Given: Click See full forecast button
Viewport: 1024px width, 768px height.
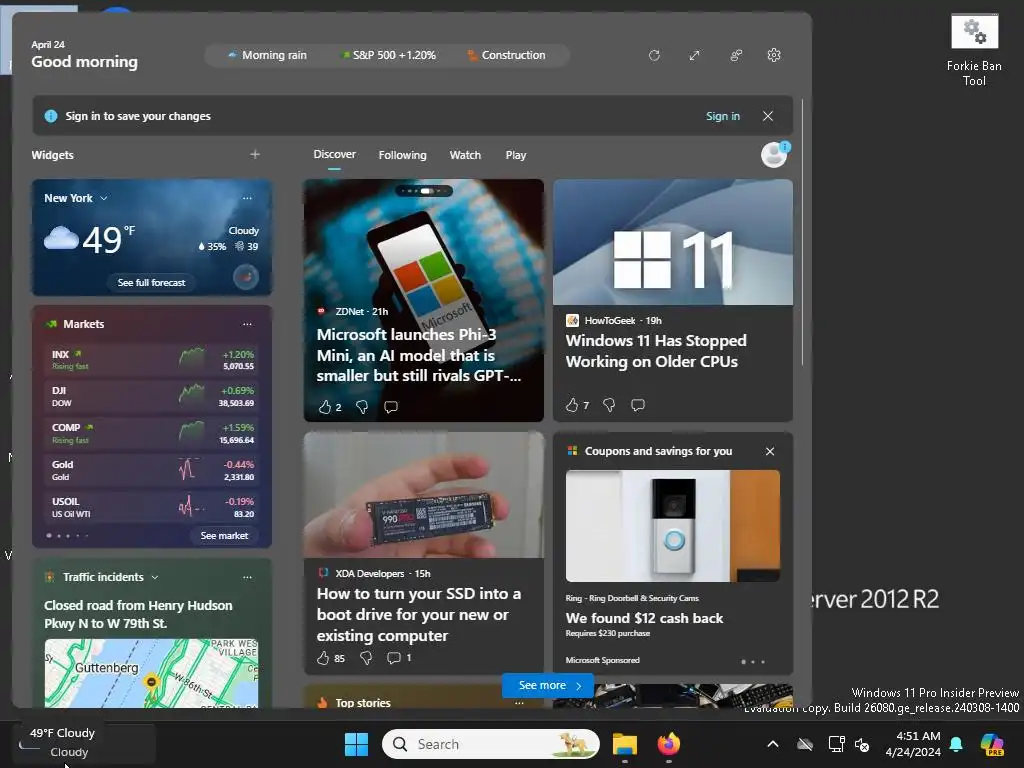Looking at the screenshot, I should pyautogui.click(x=151, y=283).
